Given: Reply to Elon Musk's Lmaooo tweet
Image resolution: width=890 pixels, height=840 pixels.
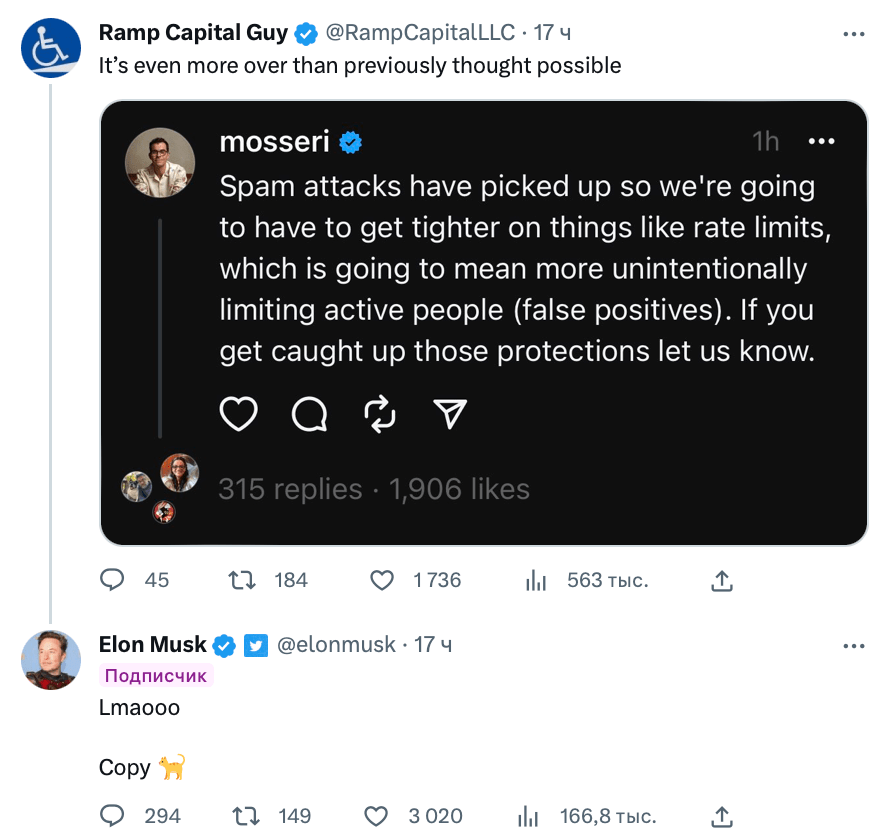Looking at the screenshot, I should point(112,816).
